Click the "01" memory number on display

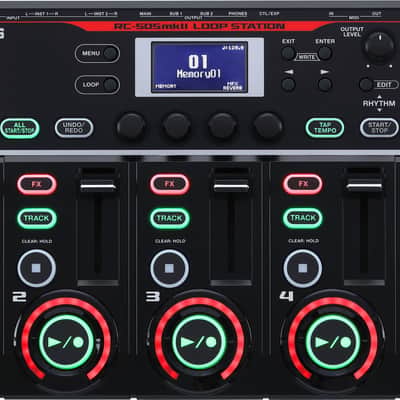[198, 61]
